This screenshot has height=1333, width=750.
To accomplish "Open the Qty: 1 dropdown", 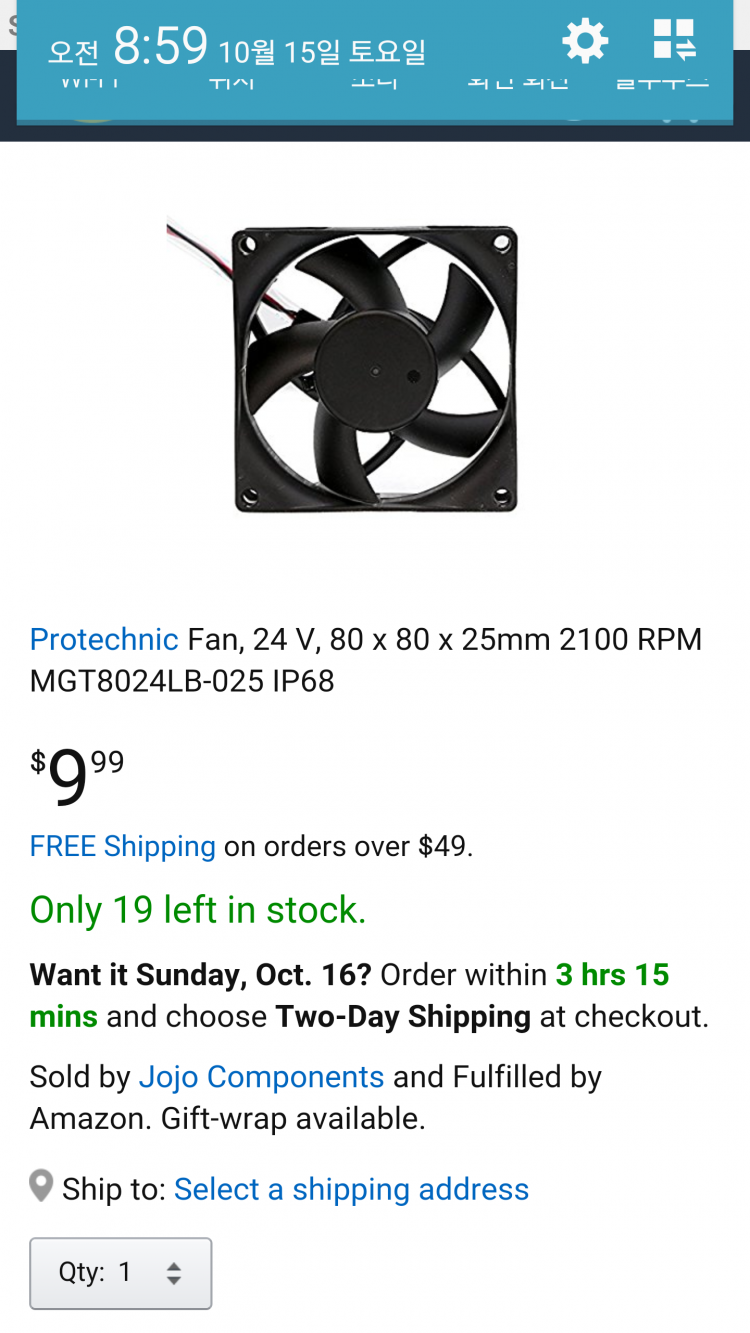I will 120,1273.
